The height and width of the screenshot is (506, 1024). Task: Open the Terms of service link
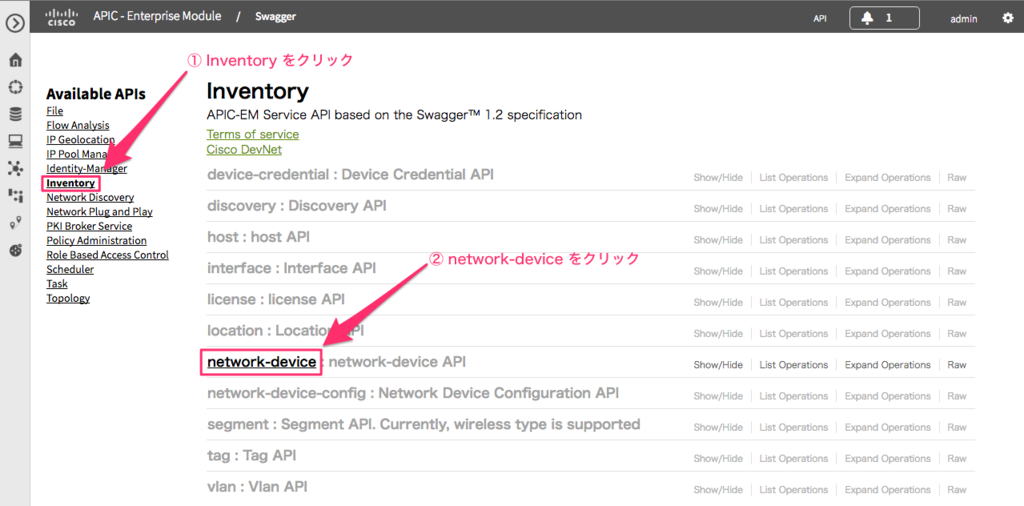tap(253, 134)
